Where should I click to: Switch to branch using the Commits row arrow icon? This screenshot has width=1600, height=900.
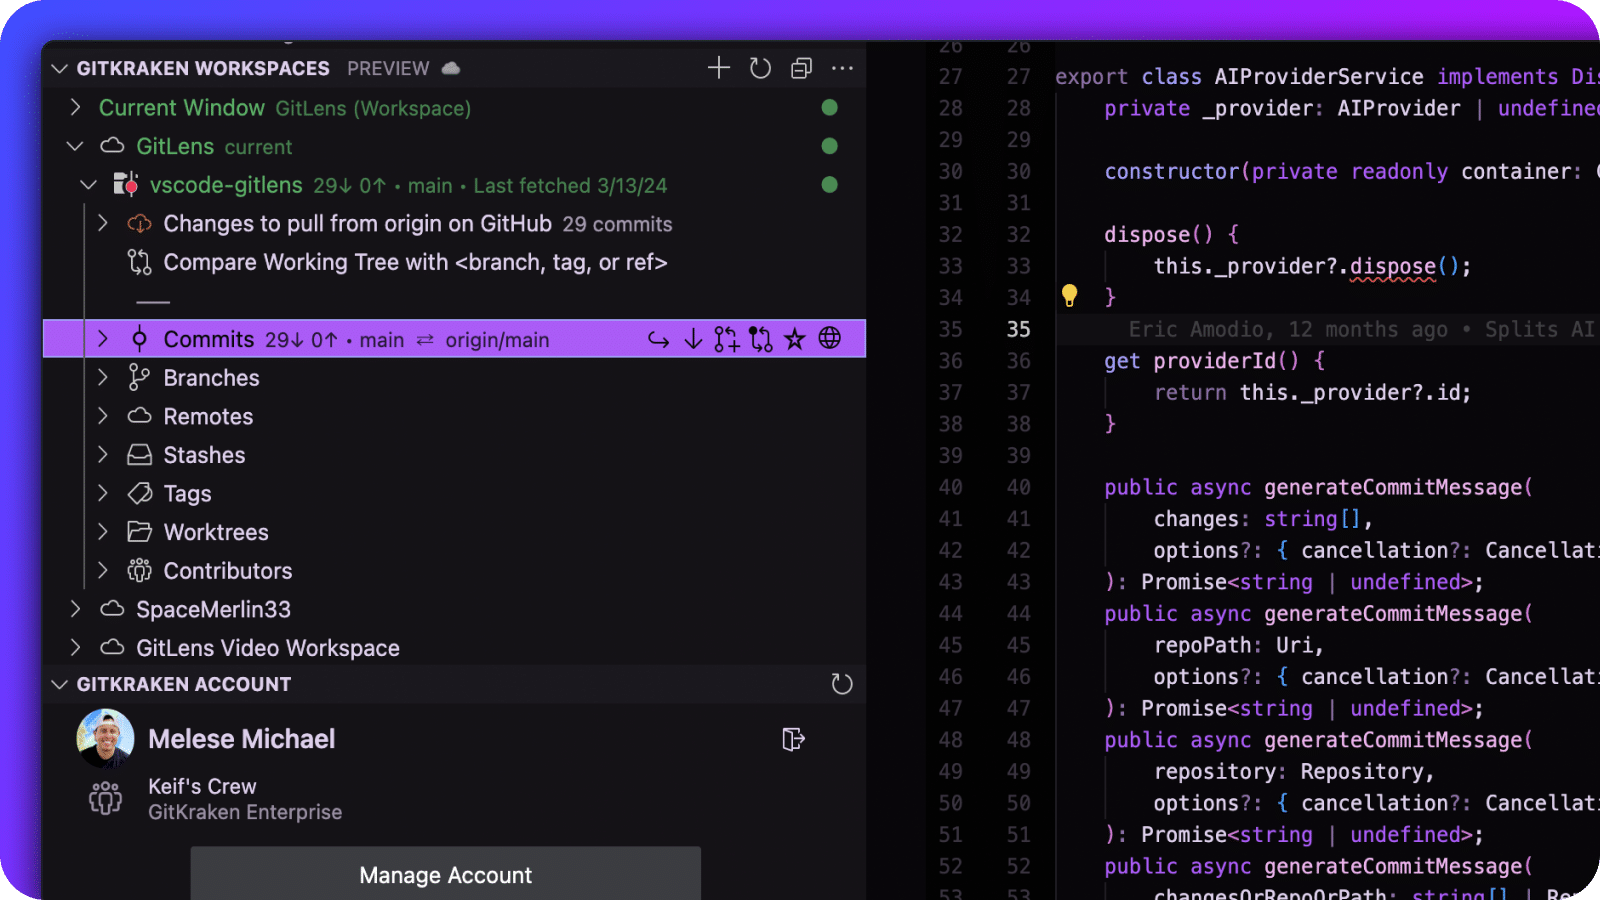click(657, 339)
